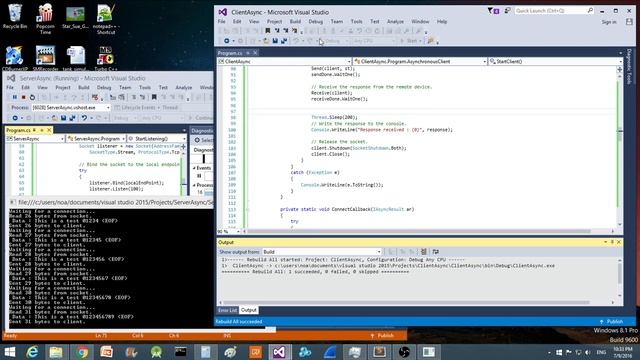The width and height of the screenshot is (640, 360).
Task: Pin the ServerAsync Program.cs tab
Action: pyautogui.click(x=42, y=130)
